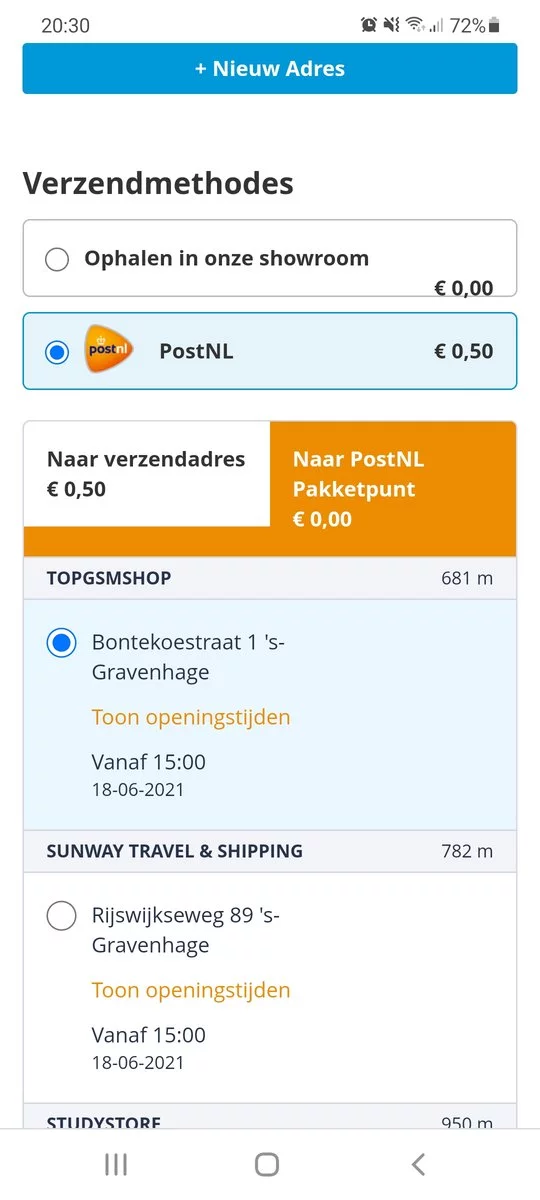
Task: Tap the battery indicator icon
Action: point(494,26)
